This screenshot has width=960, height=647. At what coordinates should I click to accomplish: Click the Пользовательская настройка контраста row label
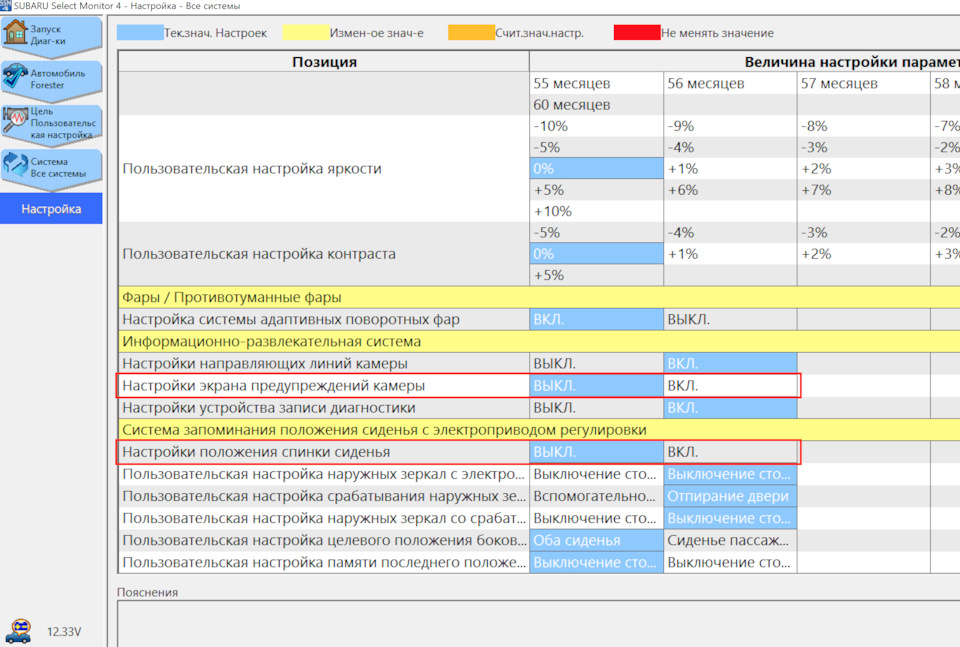pos(259,253)
